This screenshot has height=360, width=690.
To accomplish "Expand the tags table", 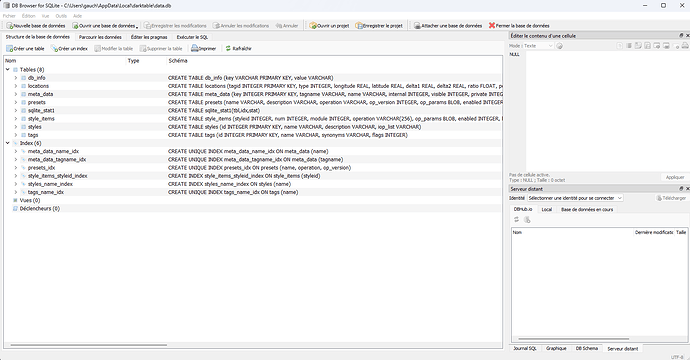I will coord(16,135).
